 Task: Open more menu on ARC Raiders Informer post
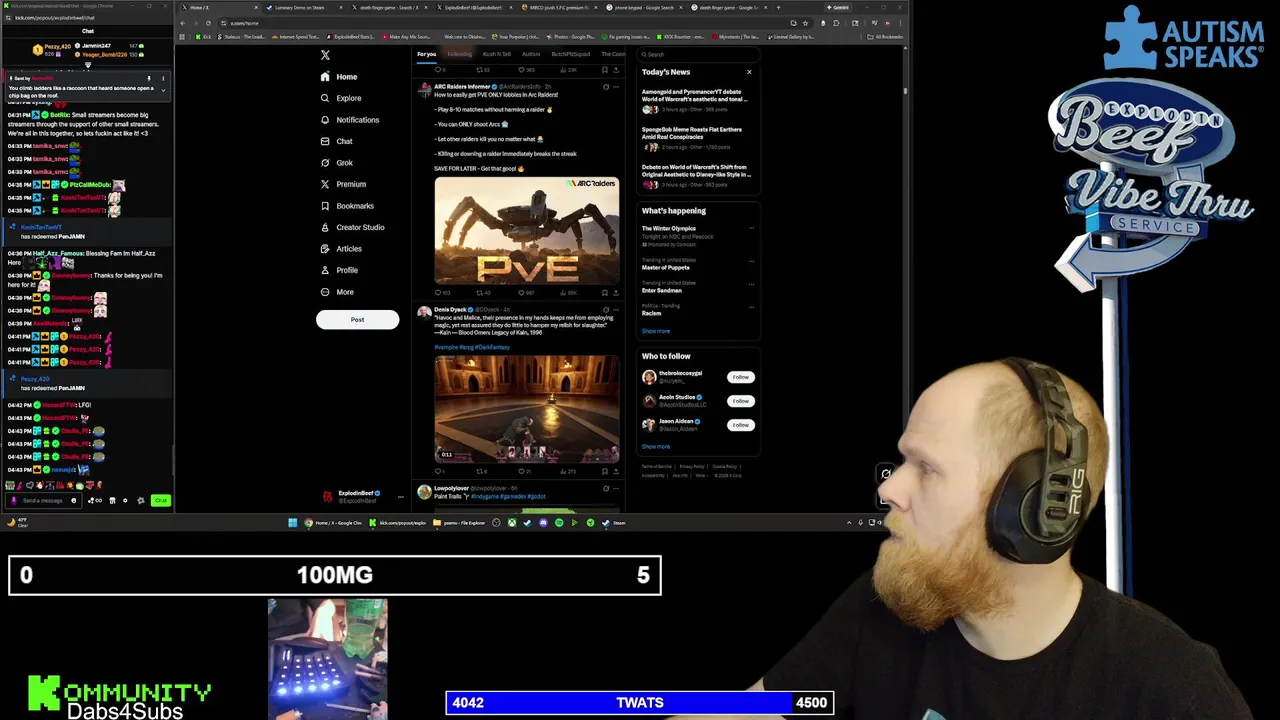click(x=616, y=87)
